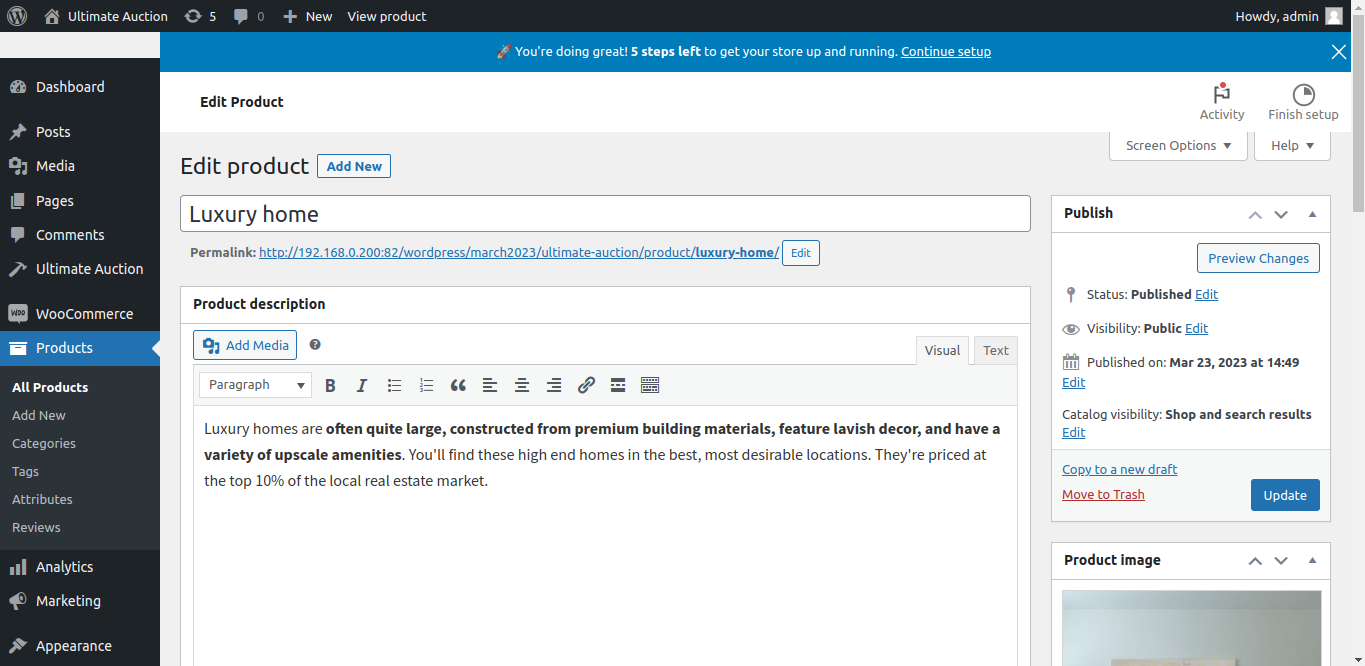The width and height of the screenshot is (1365, 666).
Task: Insert or edit a link
Action: [586, 385]
